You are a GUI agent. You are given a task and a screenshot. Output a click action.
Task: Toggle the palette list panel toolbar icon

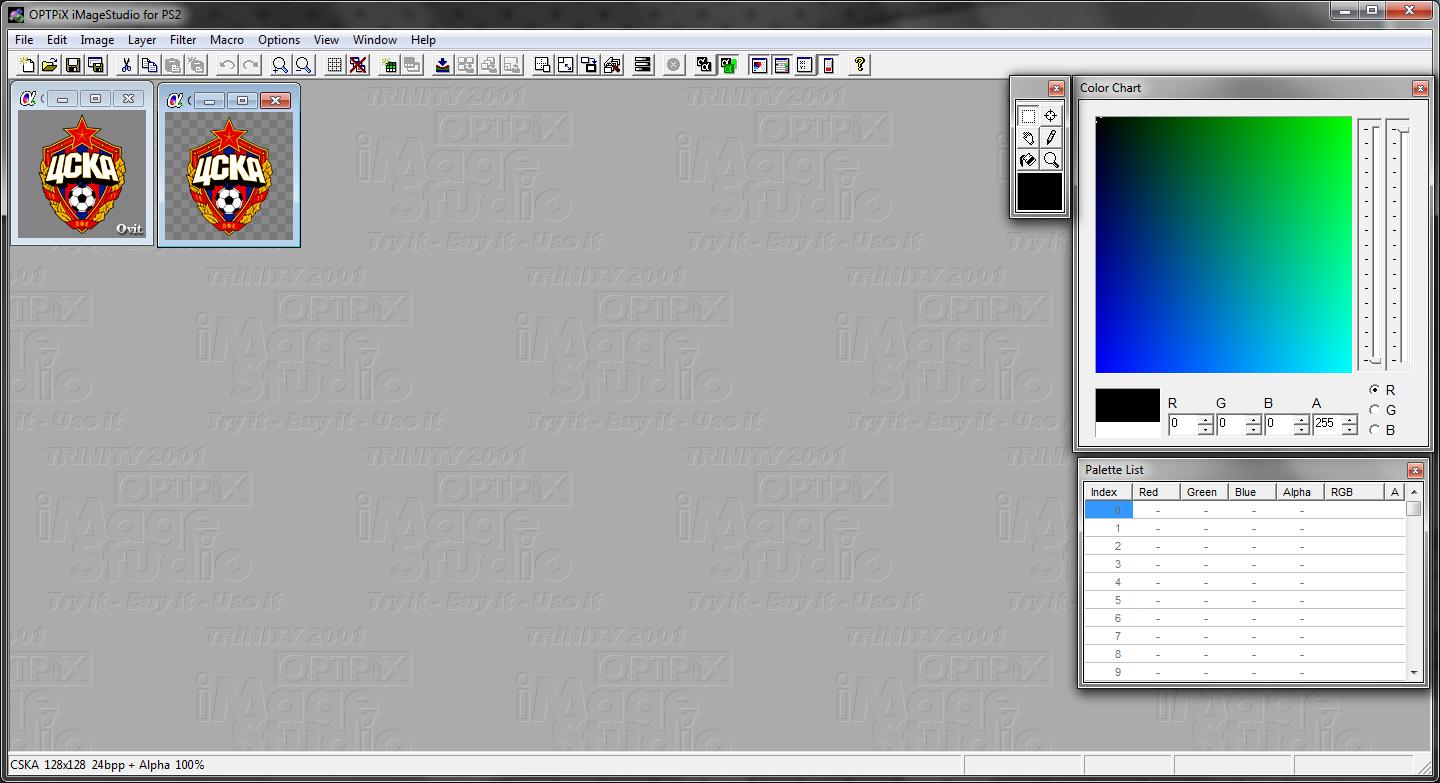coord(782,65)
